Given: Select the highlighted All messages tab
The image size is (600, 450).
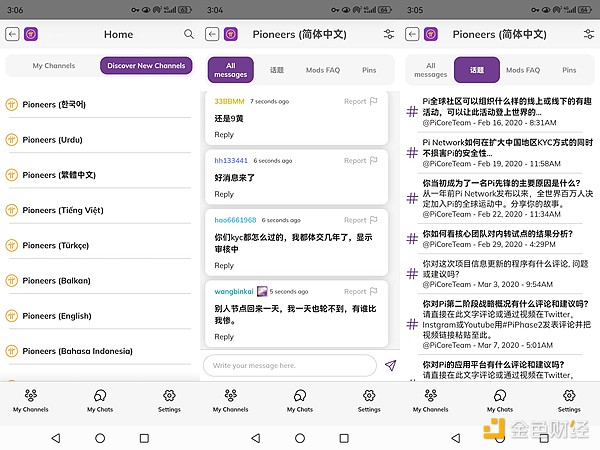Looking at the screenshot, I should pos(230,70).
